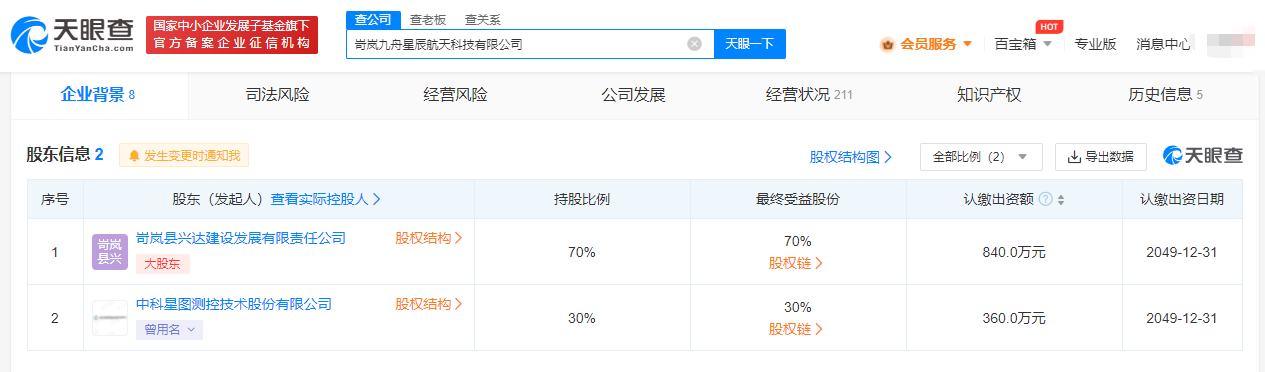Select the 司法风险 tab
Screen dimensions: 1265x372
pyautogui.click(x=277, y=95)
